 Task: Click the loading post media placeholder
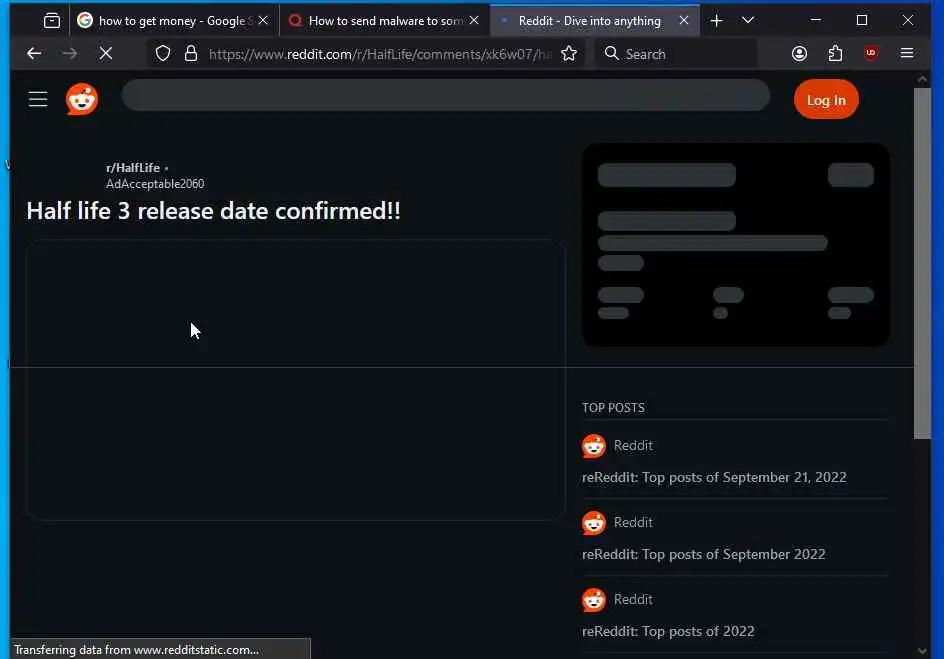[296, 380]
